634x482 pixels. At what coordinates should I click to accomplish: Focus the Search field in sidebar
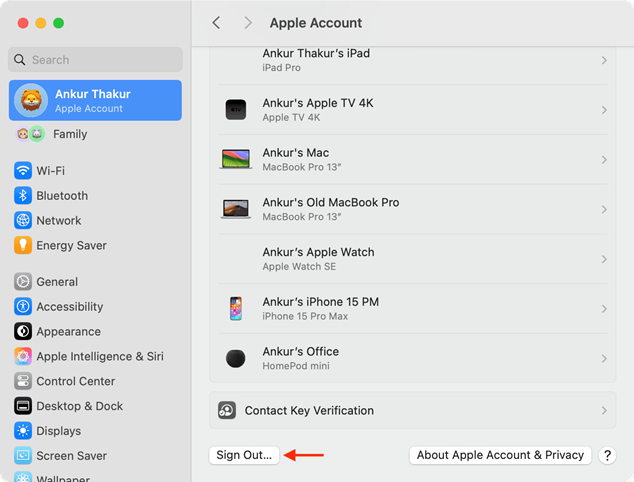tap(95, 60)
